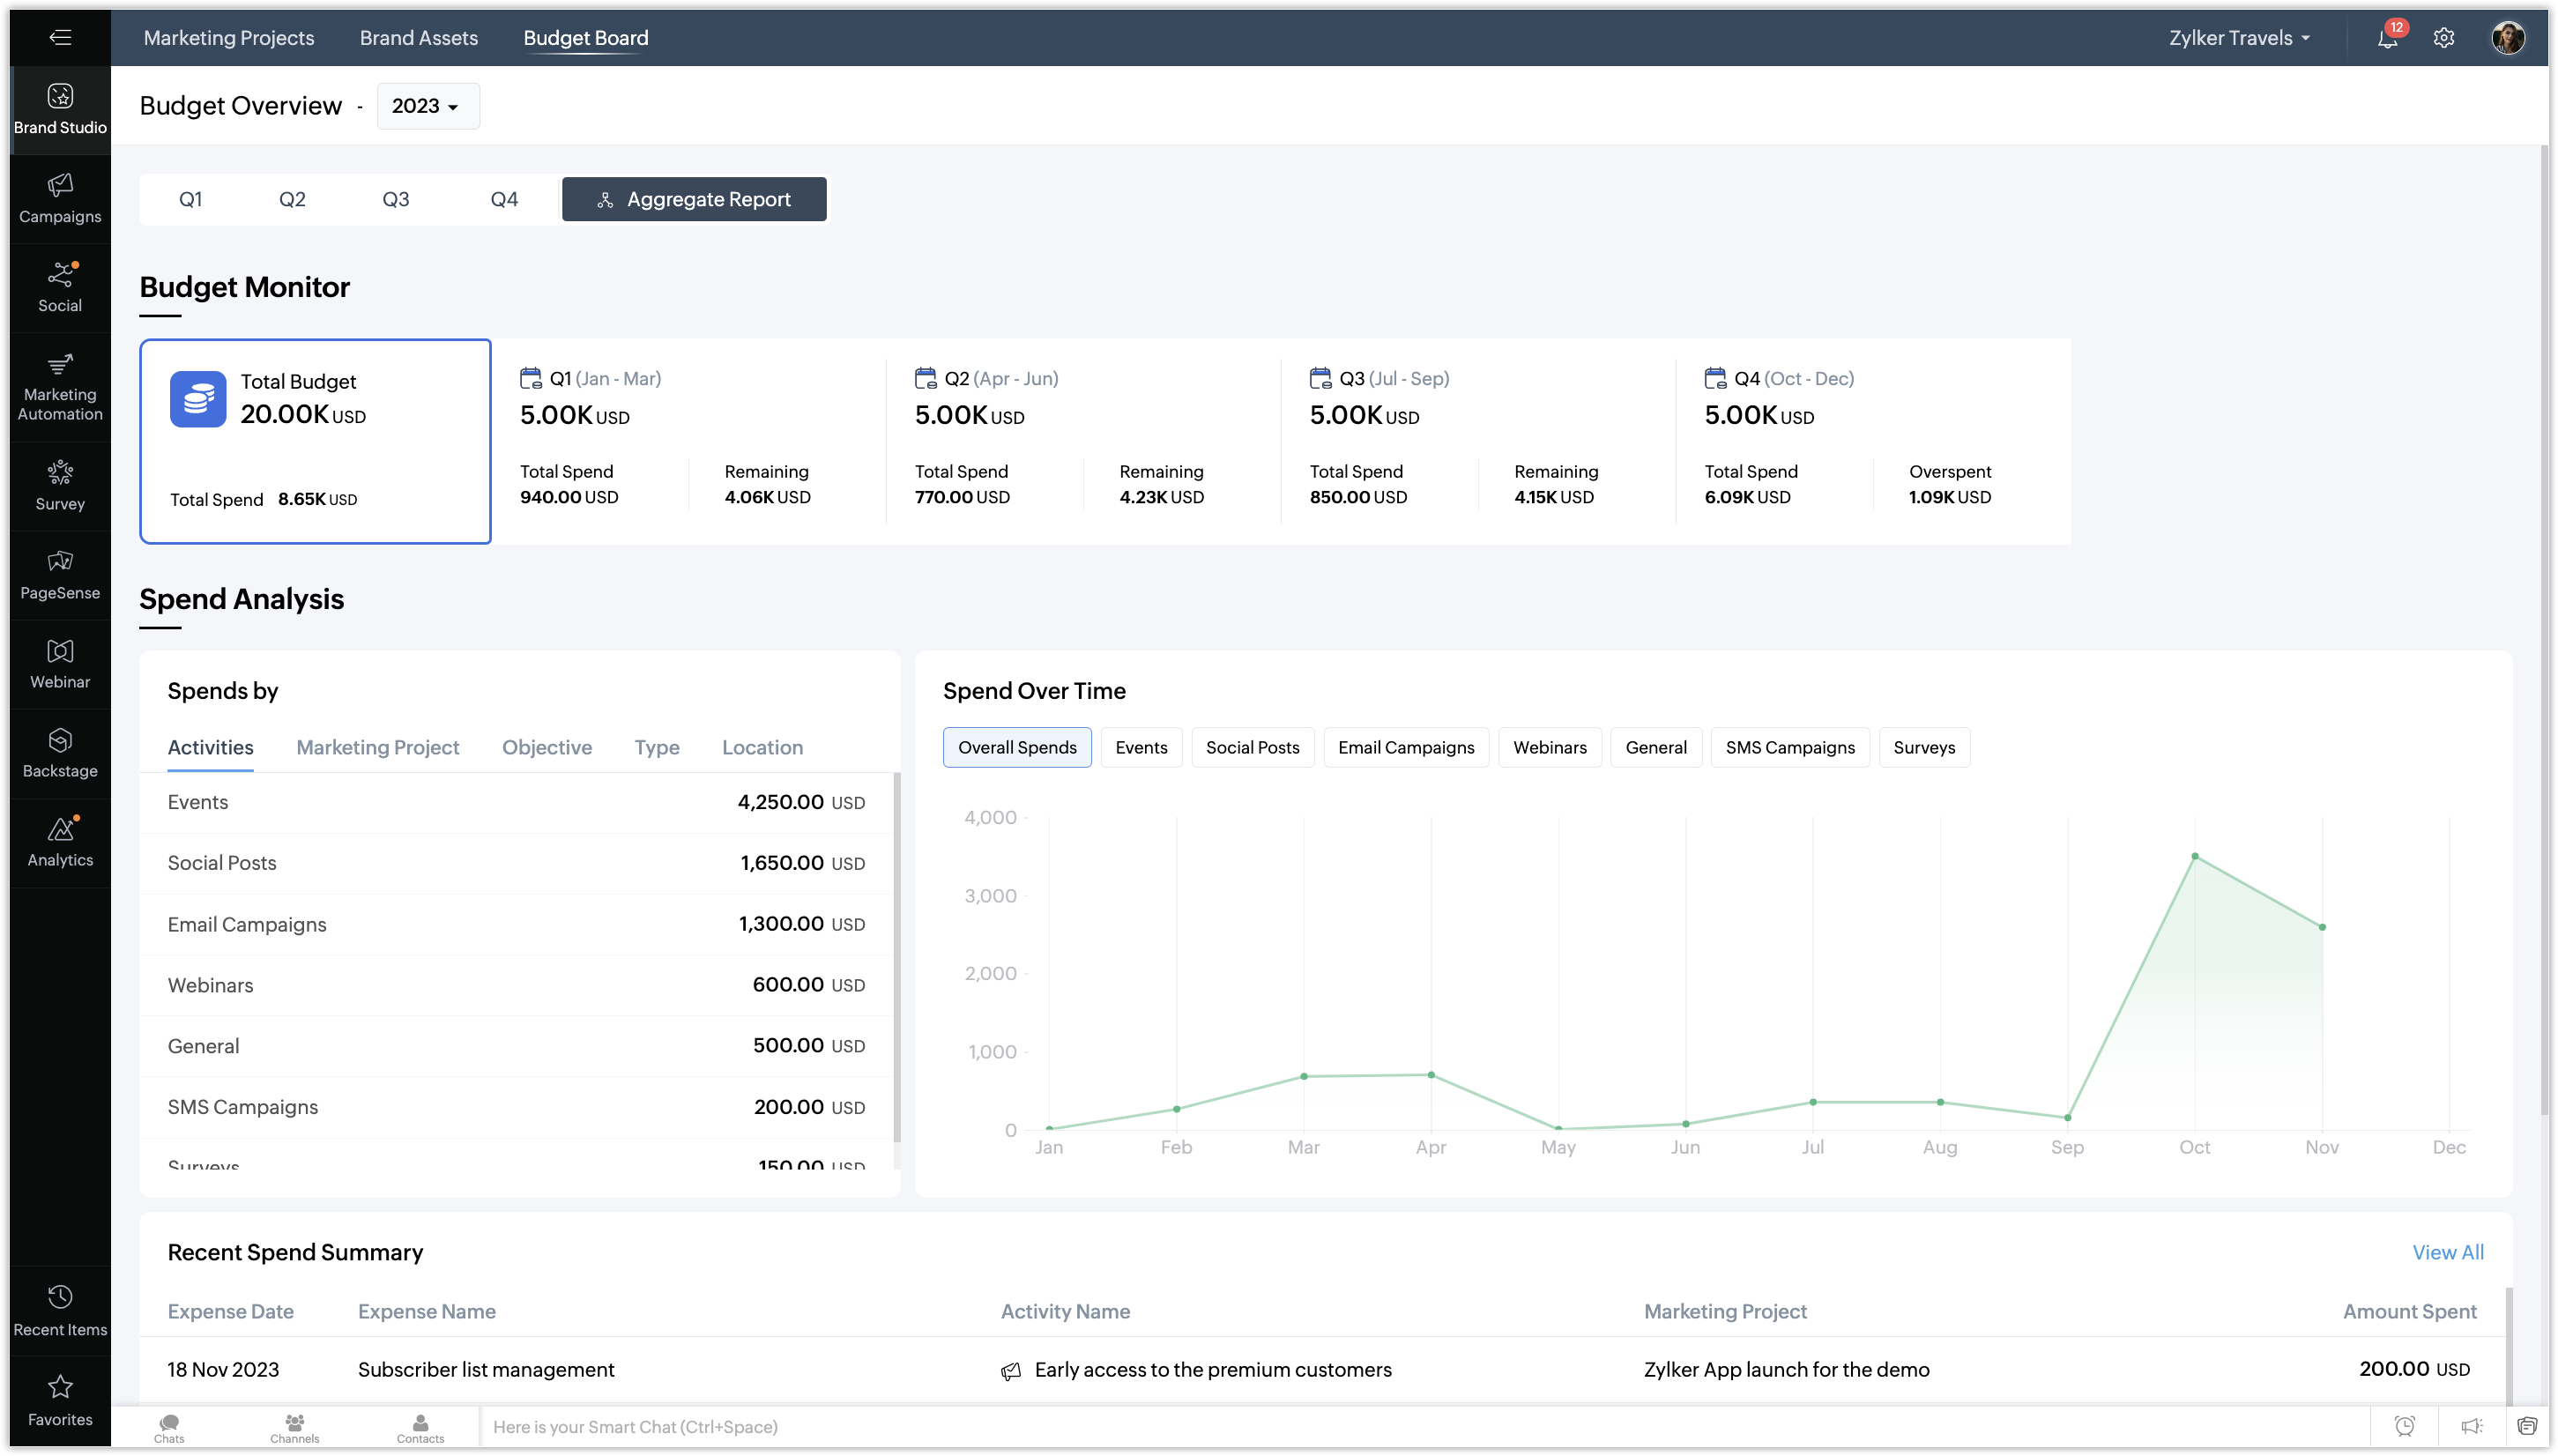Viewport: 2558px width, 1456px height.
Task: Open the Social module icon
Action: [60, 287]
